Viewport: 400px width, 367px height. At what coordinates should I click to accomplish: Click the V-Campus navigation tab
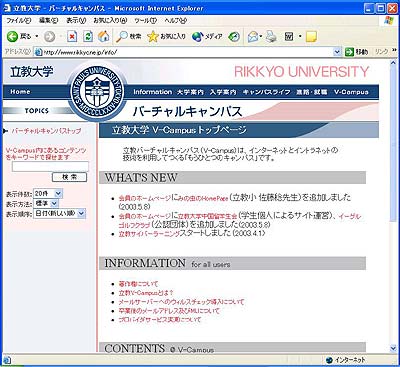[x=351, y=92]
